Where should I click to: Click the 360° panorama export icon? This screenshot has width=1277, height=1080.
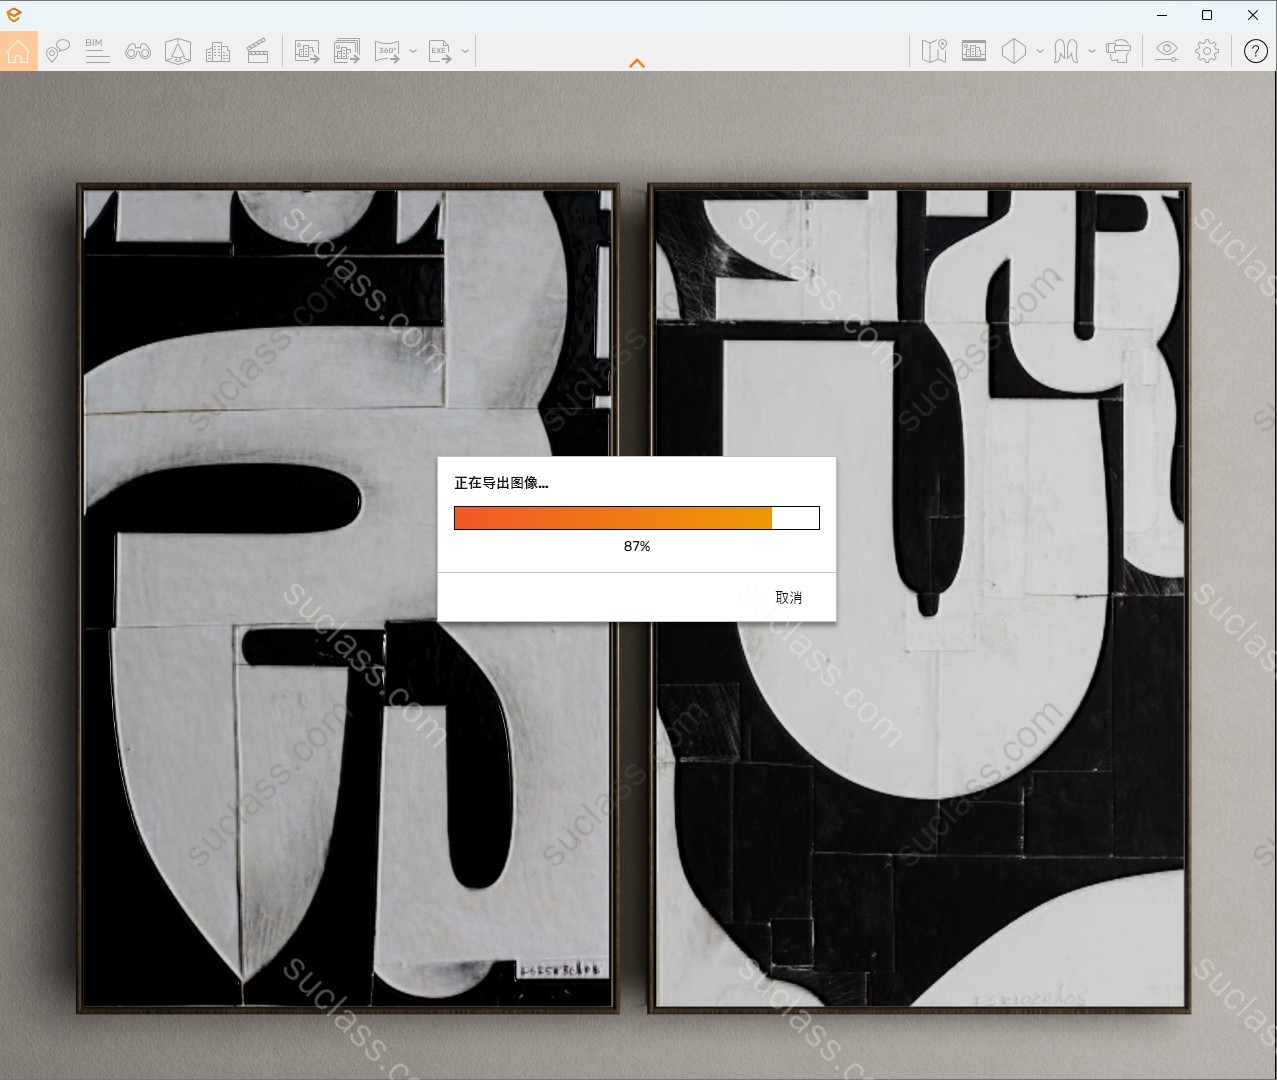coord(387,51)
